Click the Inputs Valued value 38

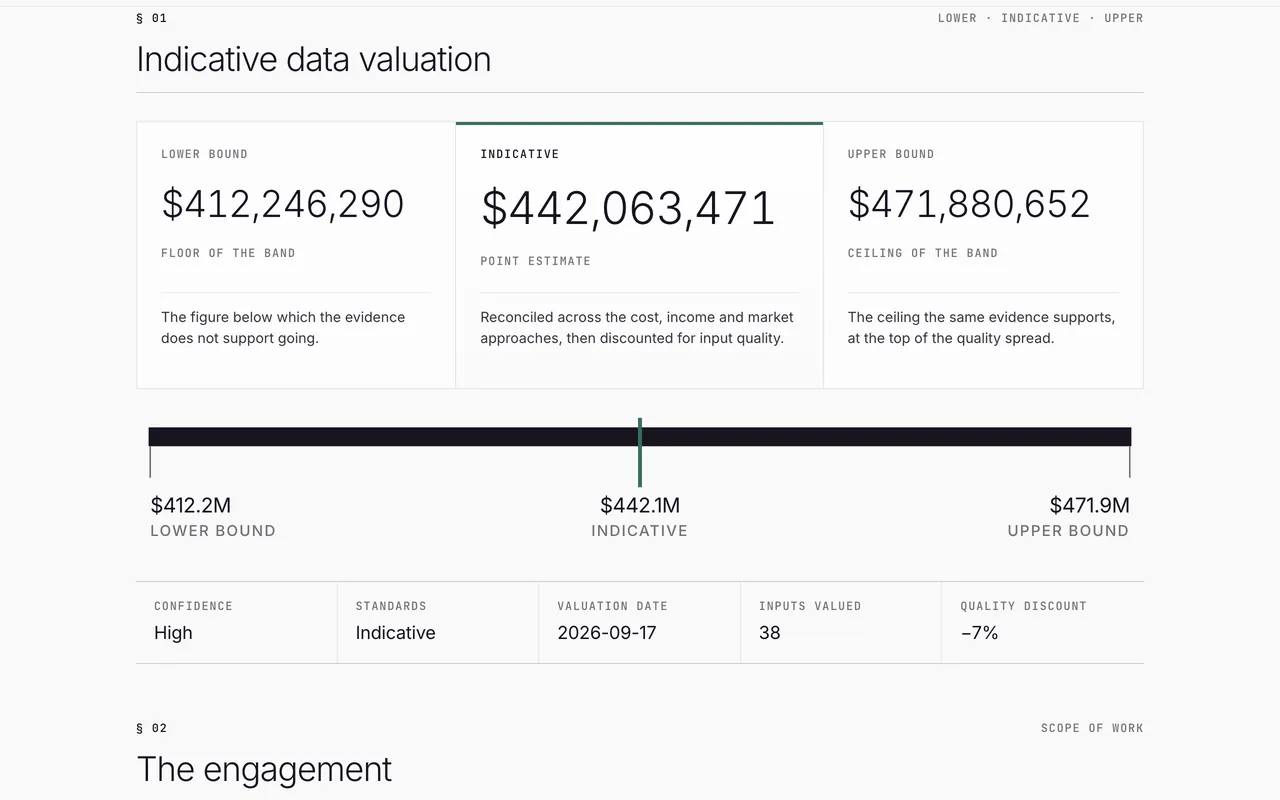[x=770, y=633]
